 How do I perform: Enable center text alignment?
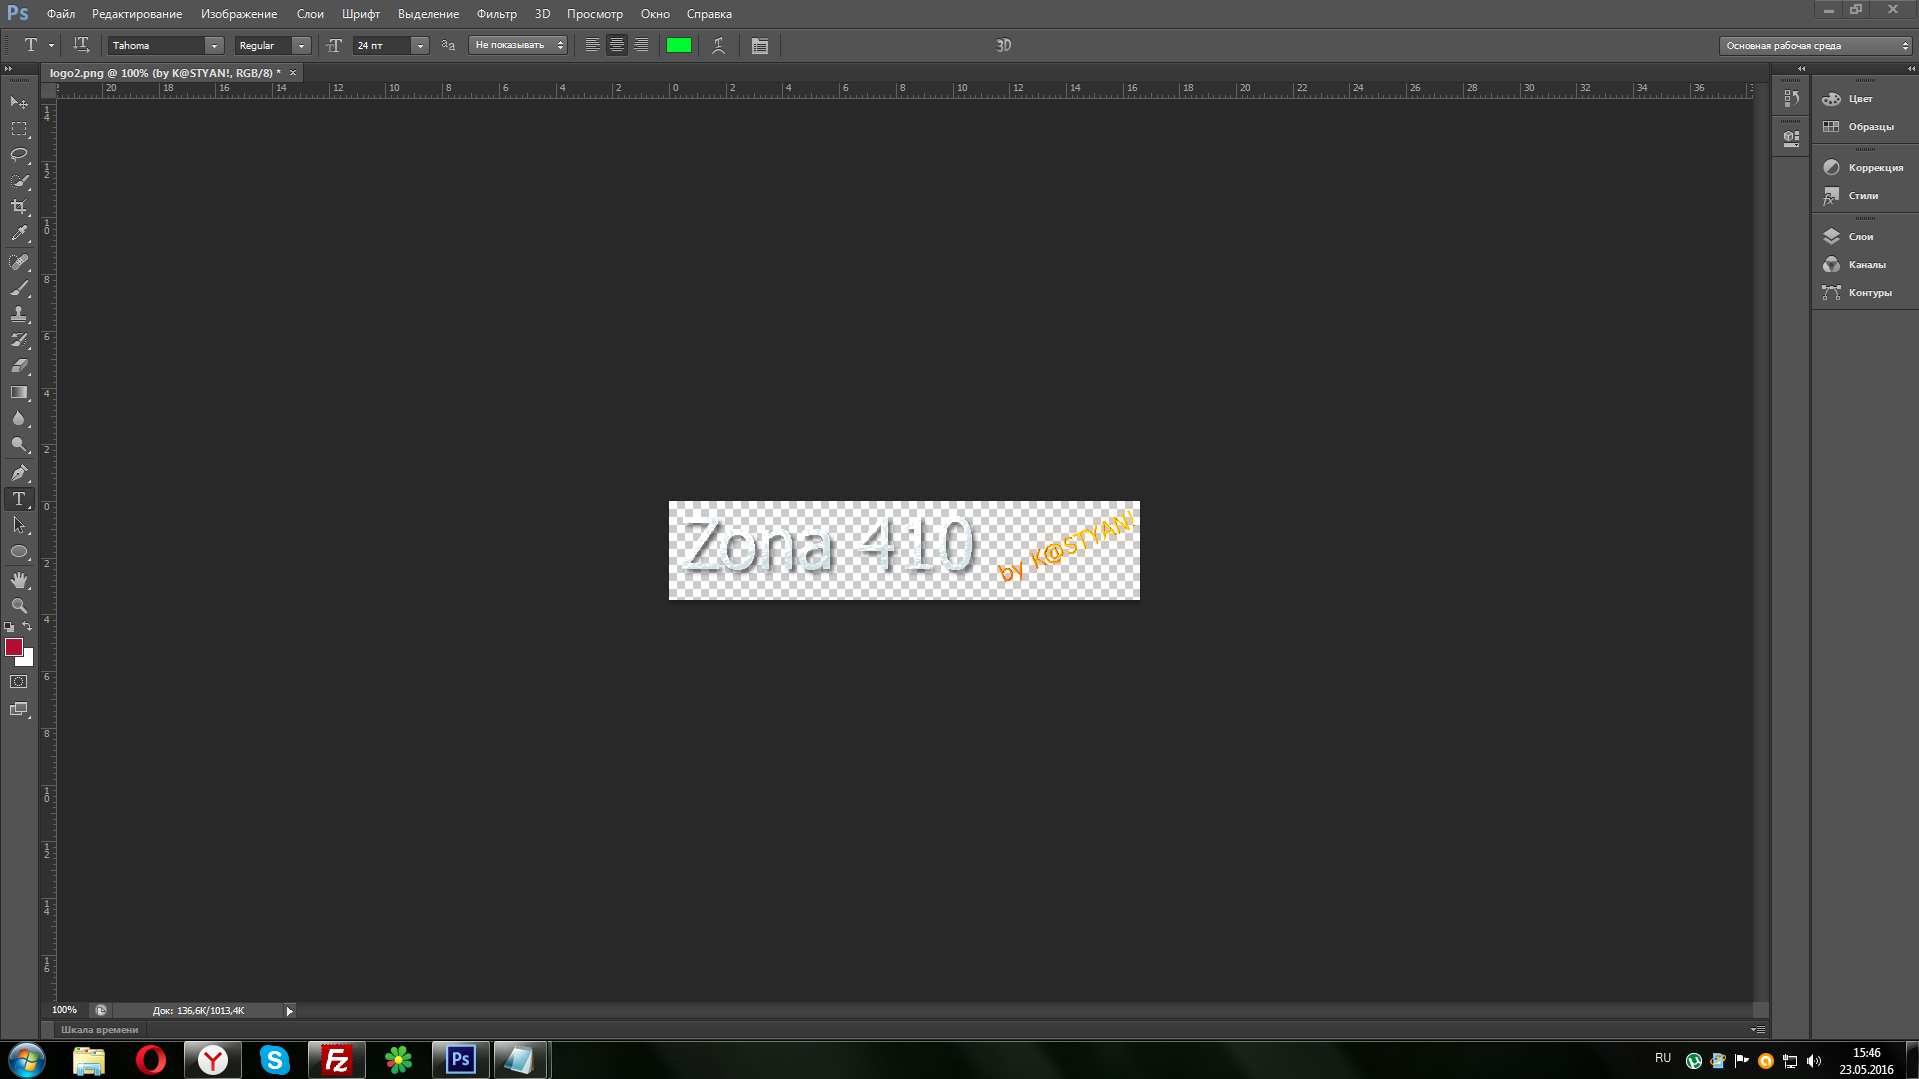pyautogui.click(x=617, y=46)
